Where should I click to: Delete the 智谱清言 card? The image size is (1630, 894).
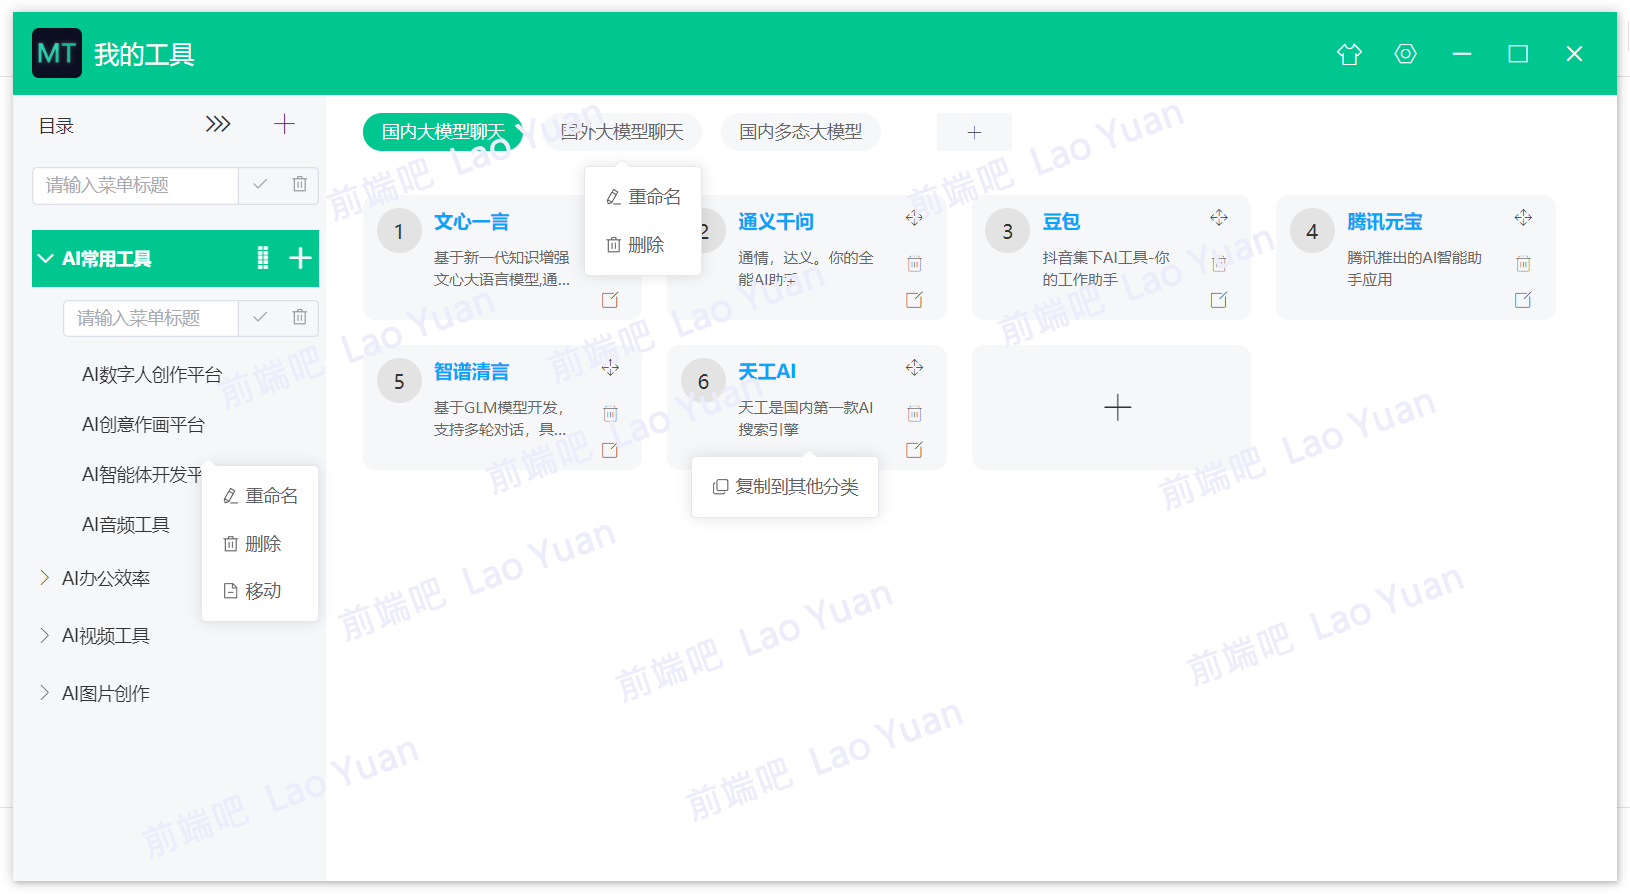(x=610, y=414)
